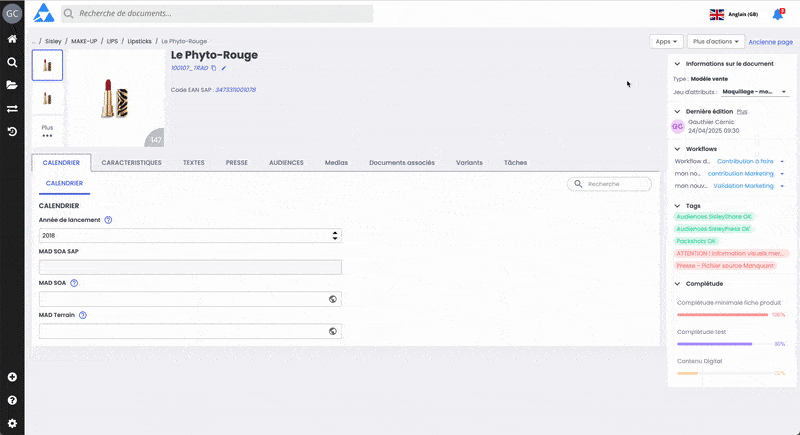Click the Plus three-dots under thumbnails
The image size is (800, 435).
(47, 132)
